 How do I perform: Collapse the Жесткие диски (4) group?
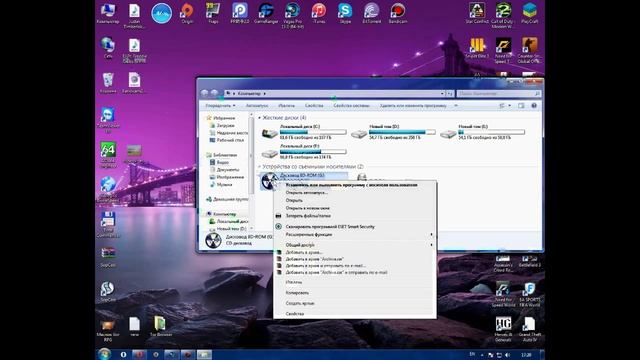point(259,118)
